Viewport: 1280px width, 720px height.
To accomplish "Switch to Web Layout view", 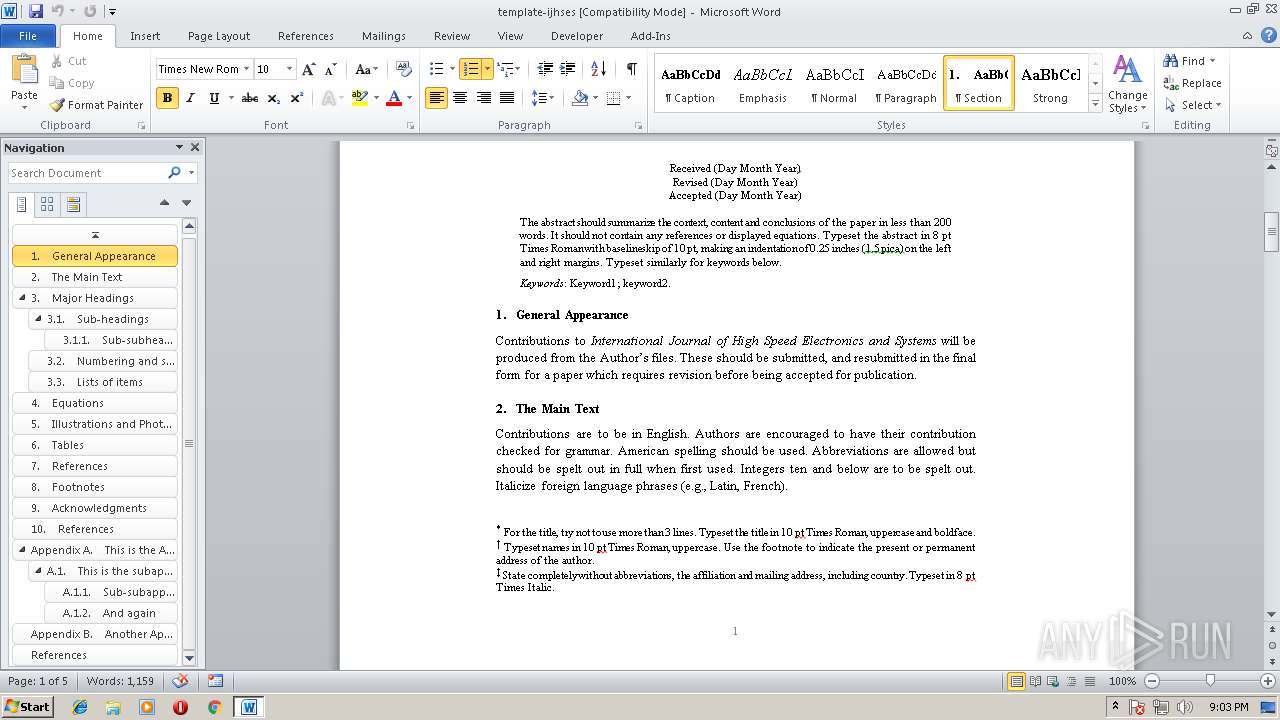I will point(1052,681).
